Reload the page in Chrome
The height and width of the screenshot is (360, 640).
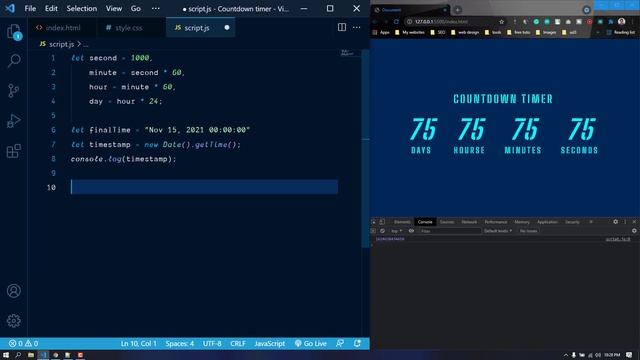[x=396, y=22]
